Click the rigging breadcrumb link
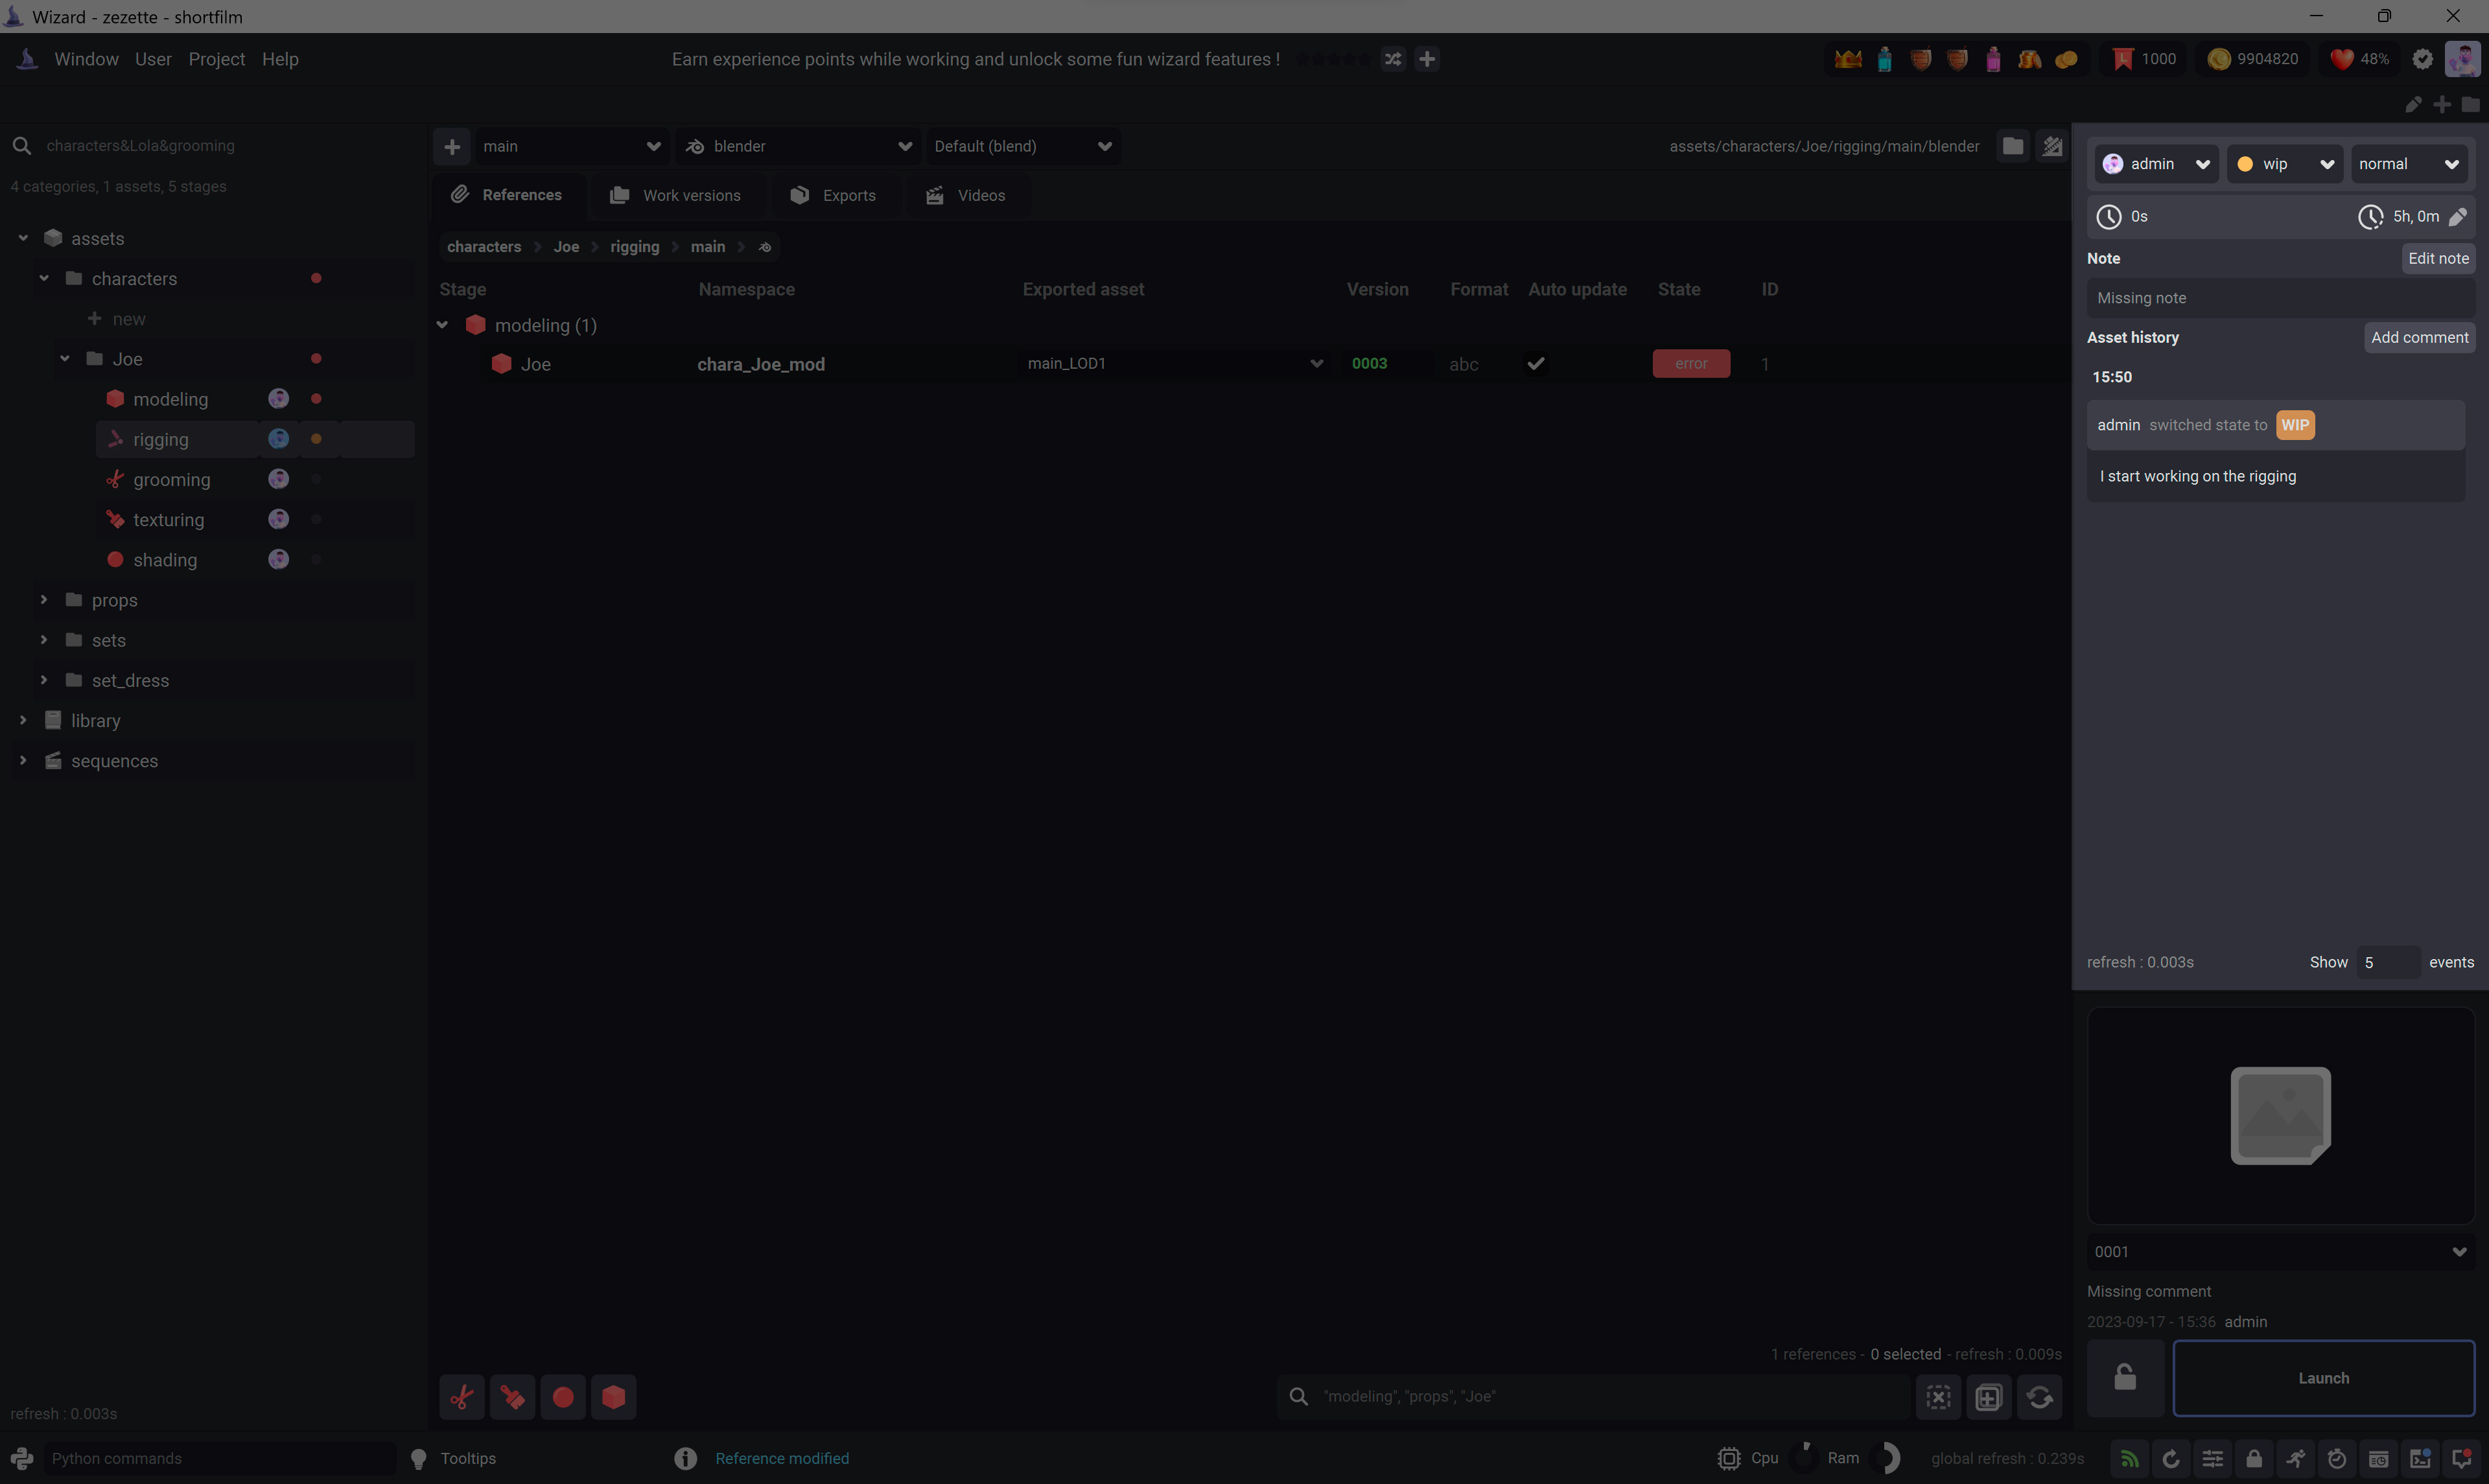Viewport: 2489px width, 1484px height. [x=635, y=247]
